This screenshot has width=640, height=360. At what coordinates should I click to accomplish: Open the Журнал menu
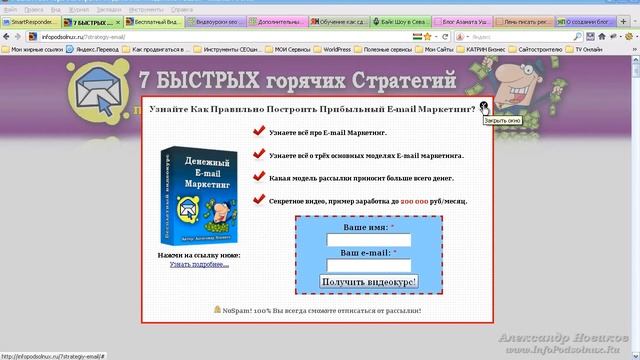pos(78,9)
